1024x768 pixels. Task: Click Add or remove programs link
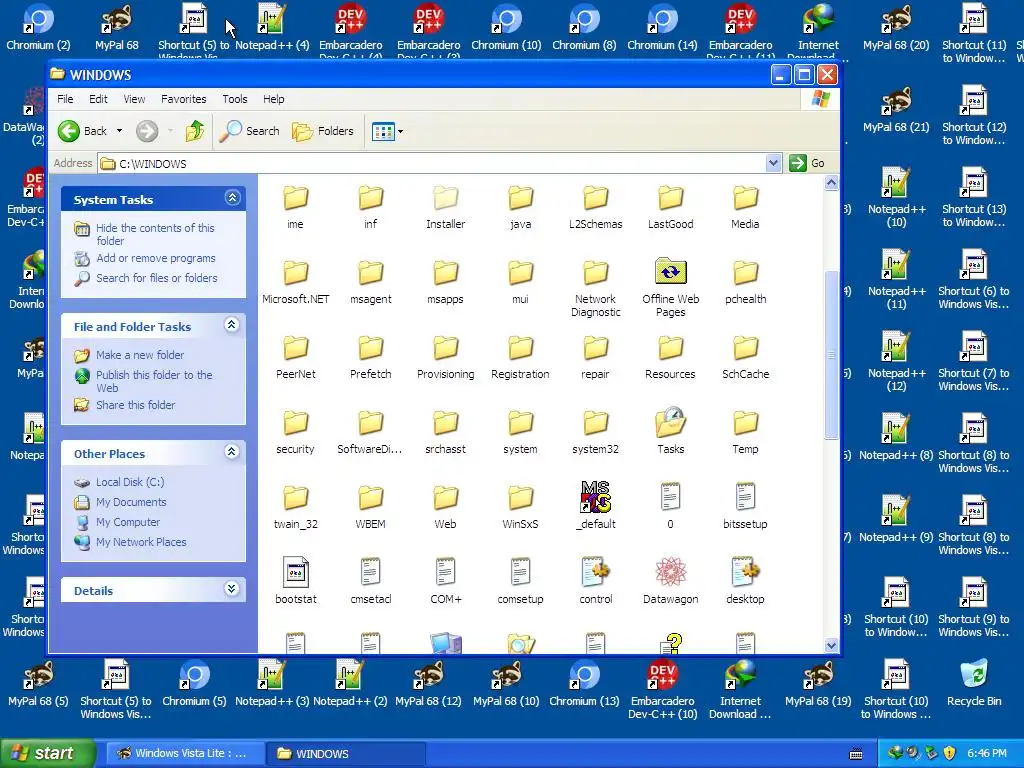[156, 258]
